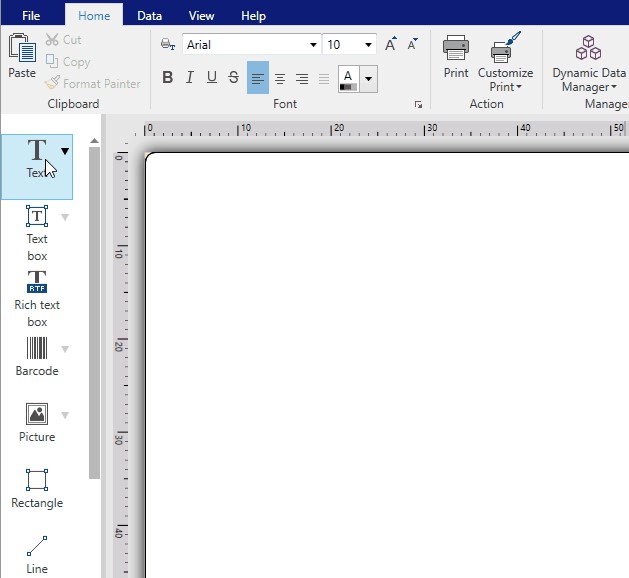Select the Barcode tool
Viewport: 629px width, 578px height.
click(37, 356)
